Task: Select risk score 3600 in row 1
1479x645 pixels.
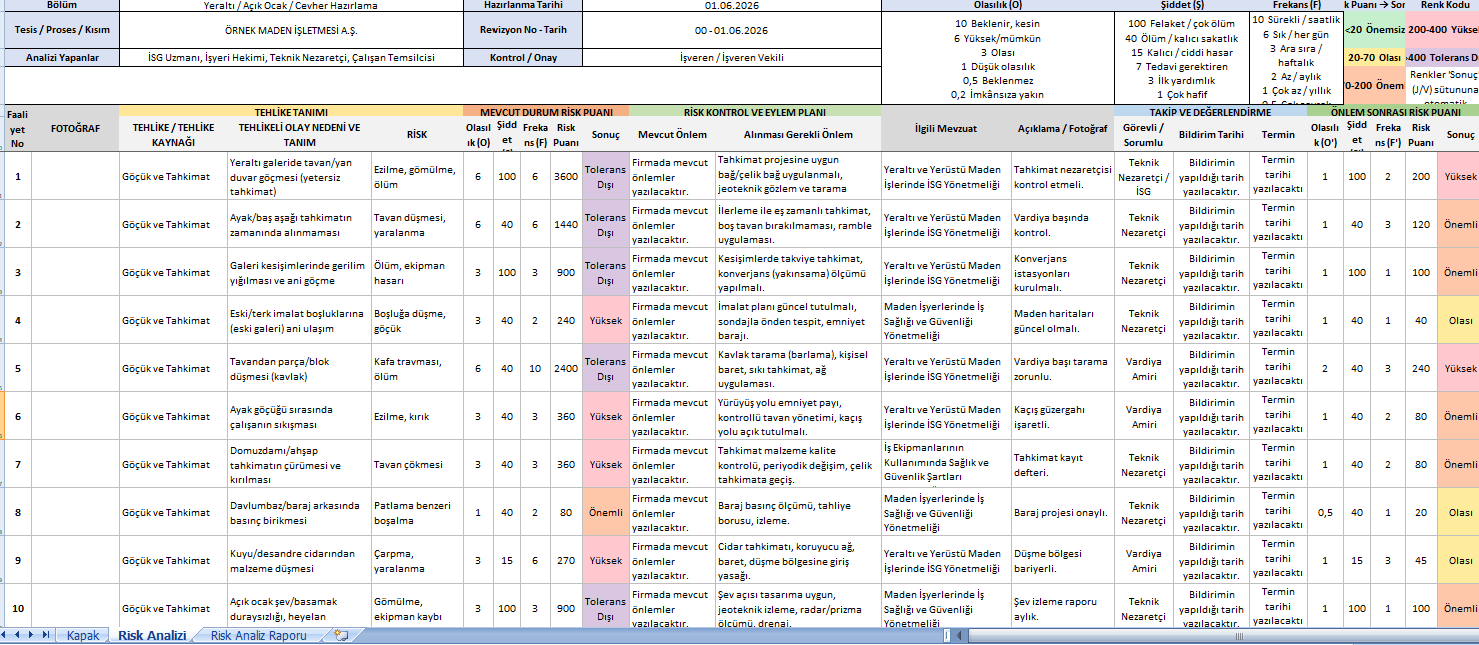Action: click(566, 176)
